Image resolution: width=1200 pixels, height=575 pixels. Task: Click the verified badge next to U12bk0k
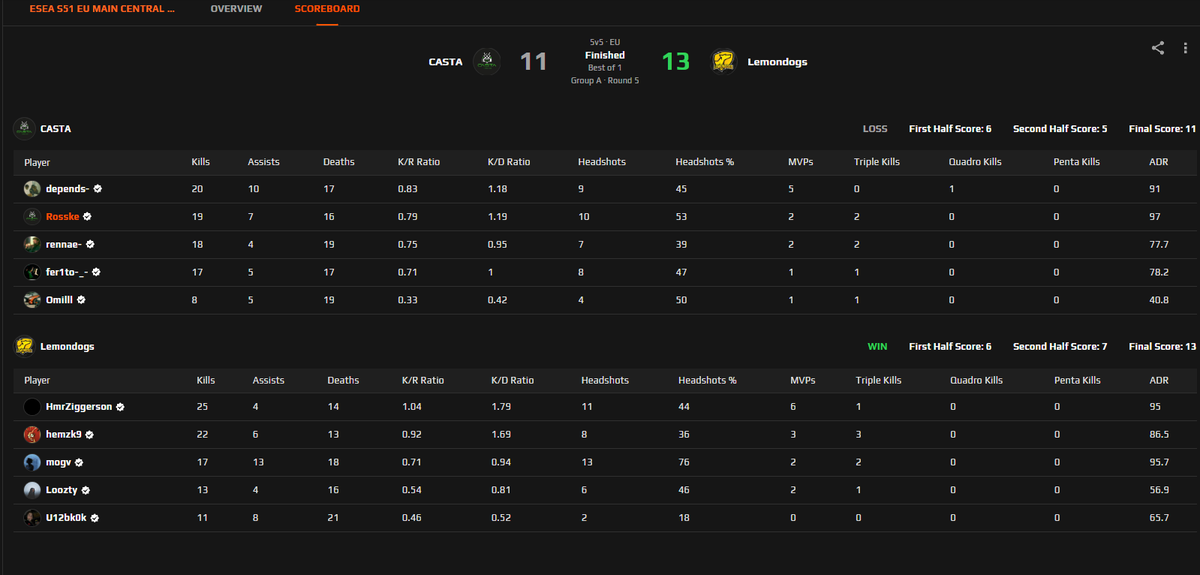point(94,518)
